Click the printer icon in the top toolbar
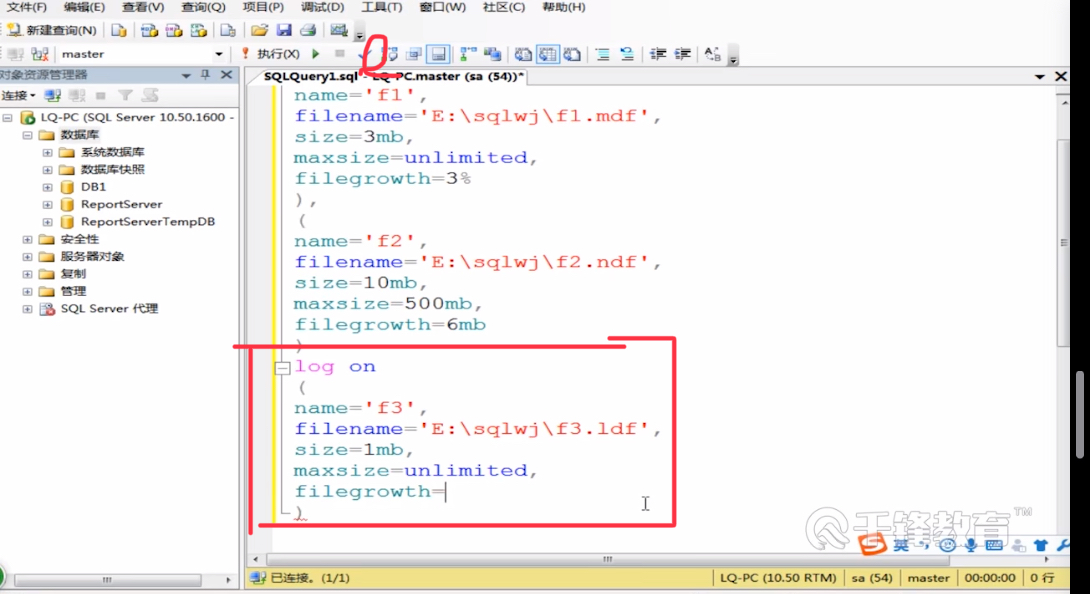This screenshot has height=594, width=1090. (308, 30)
